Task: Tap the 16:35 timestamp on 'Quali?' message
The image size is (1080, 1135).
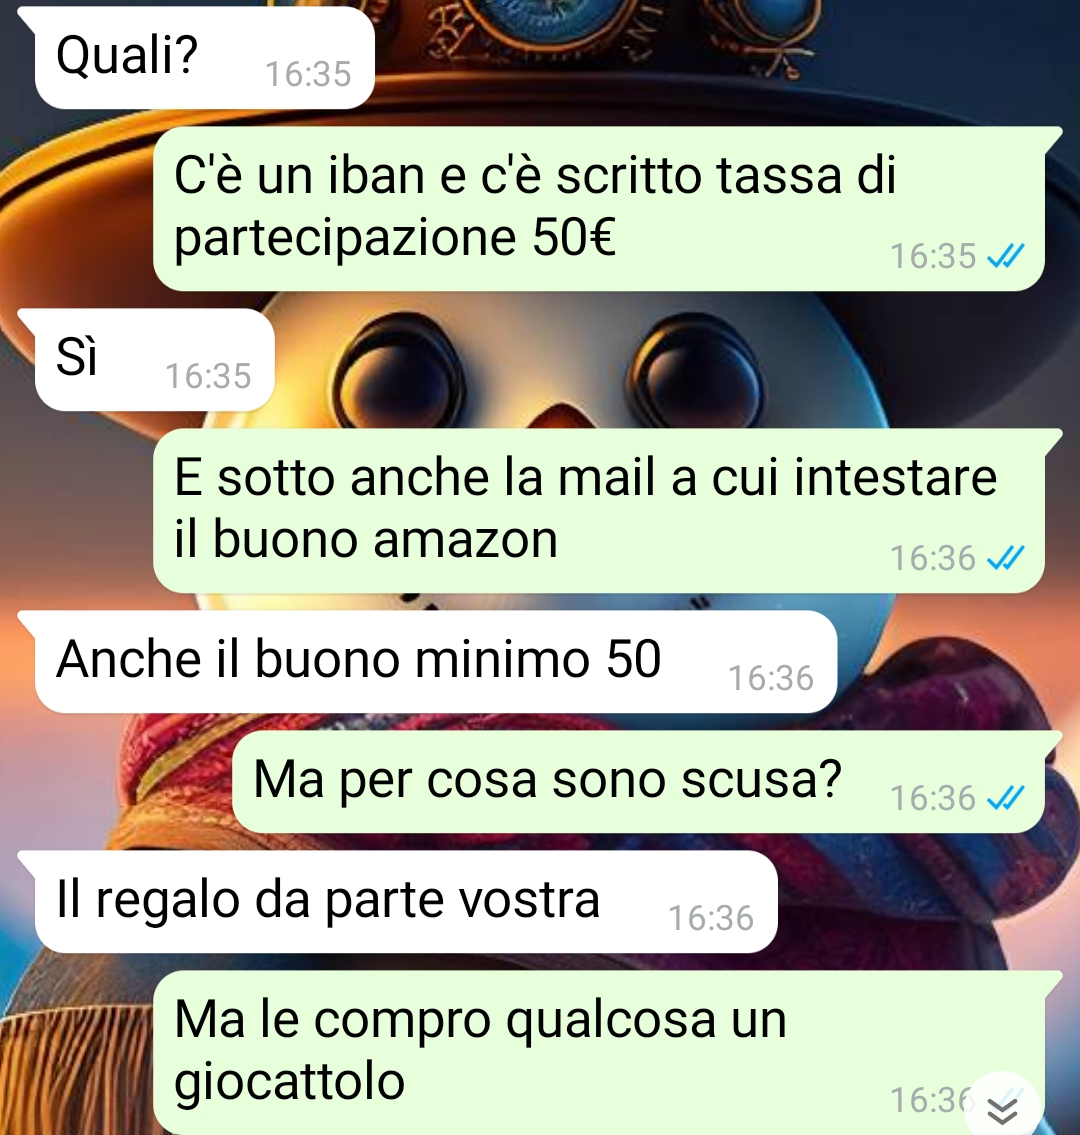Action: coord(308,75)
